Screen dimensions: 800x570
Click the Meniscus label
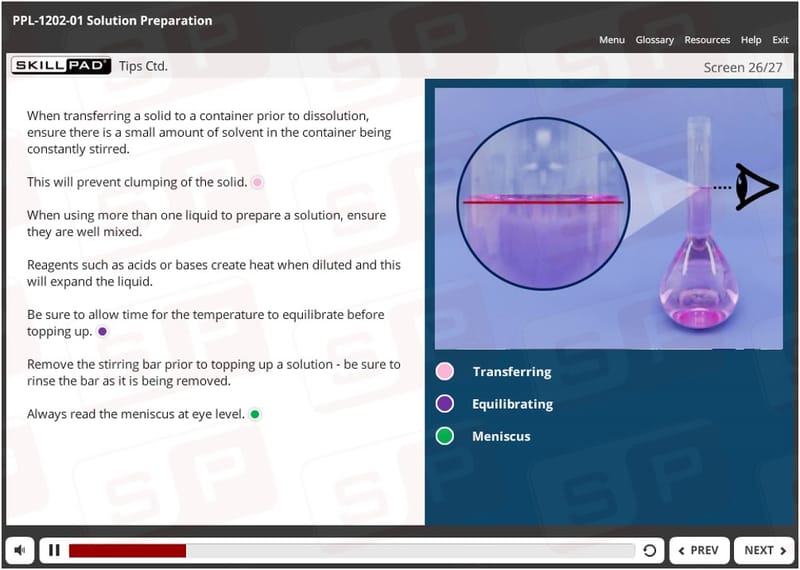(x=501, y=436)
